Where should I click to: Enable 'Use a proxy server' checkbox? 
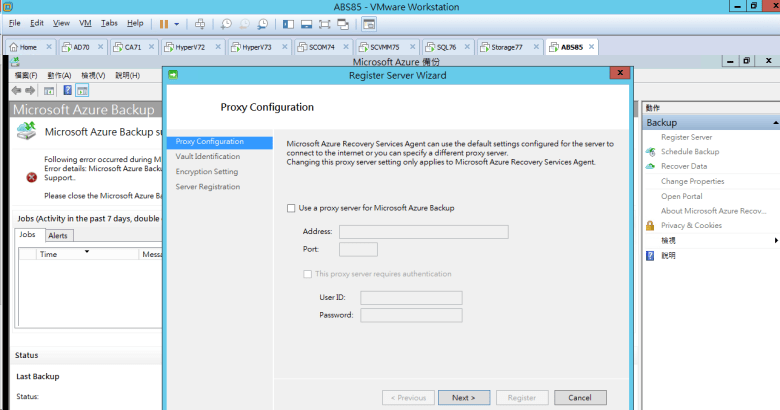click(291, 208)
